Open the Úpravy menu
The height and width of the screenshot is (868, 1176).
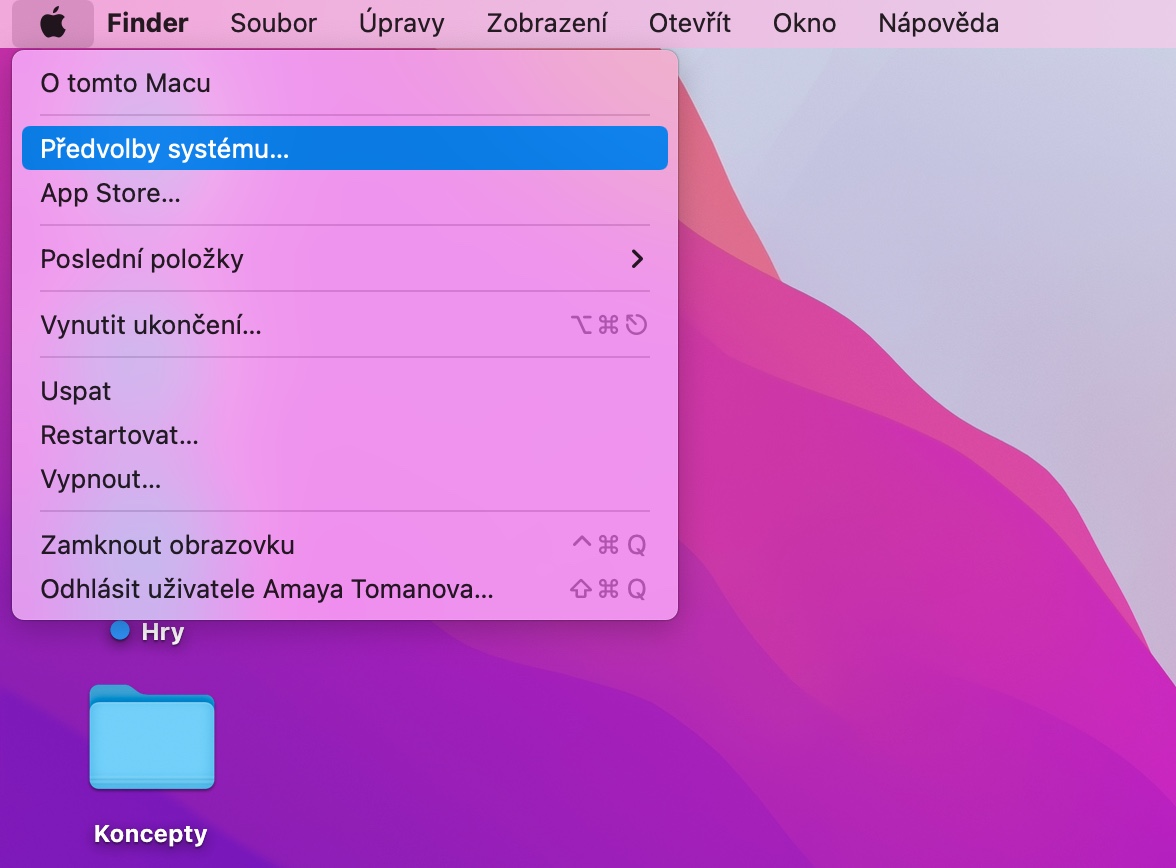[401, 23]
